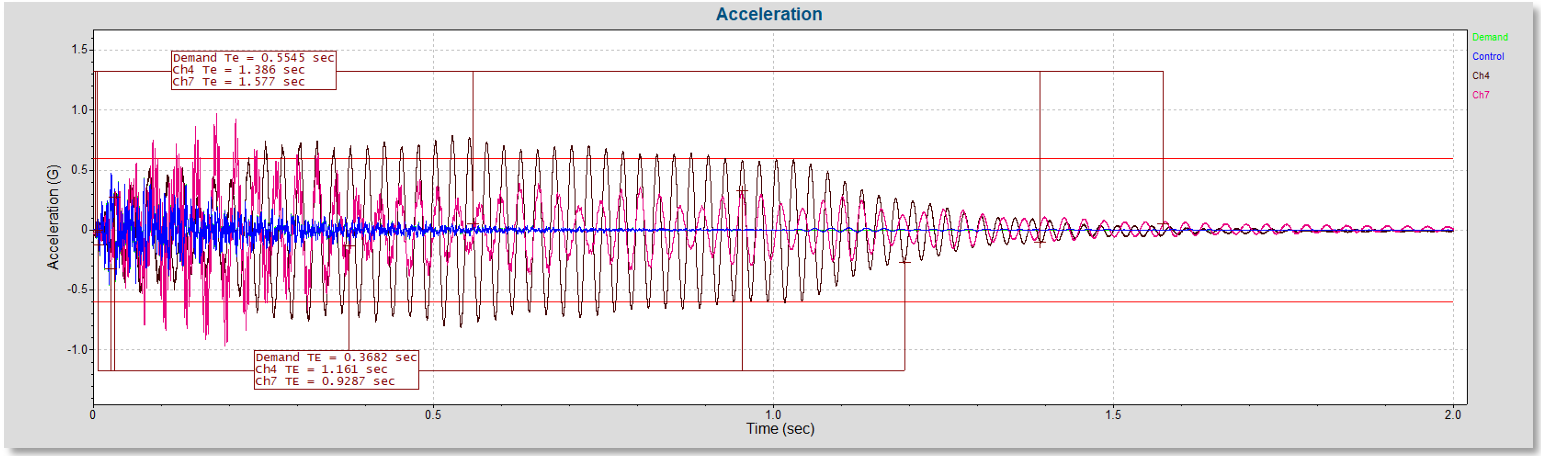Click the 2.0 tick label on time axis
This screenshot has height=456, width=1541.
click(1454, 413)
